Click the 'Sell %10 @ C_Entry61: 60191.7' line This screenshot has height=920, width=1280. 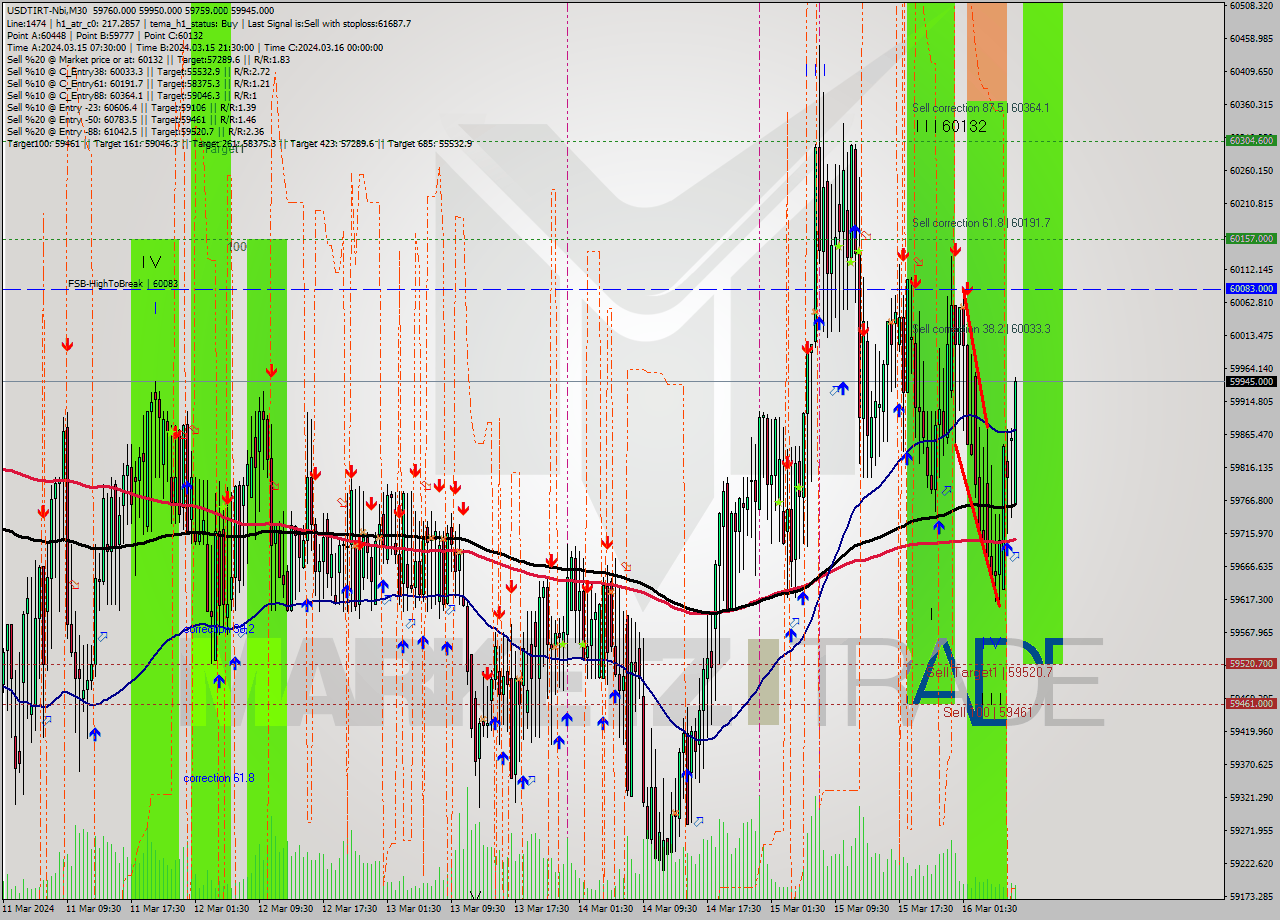click(138, 83)
